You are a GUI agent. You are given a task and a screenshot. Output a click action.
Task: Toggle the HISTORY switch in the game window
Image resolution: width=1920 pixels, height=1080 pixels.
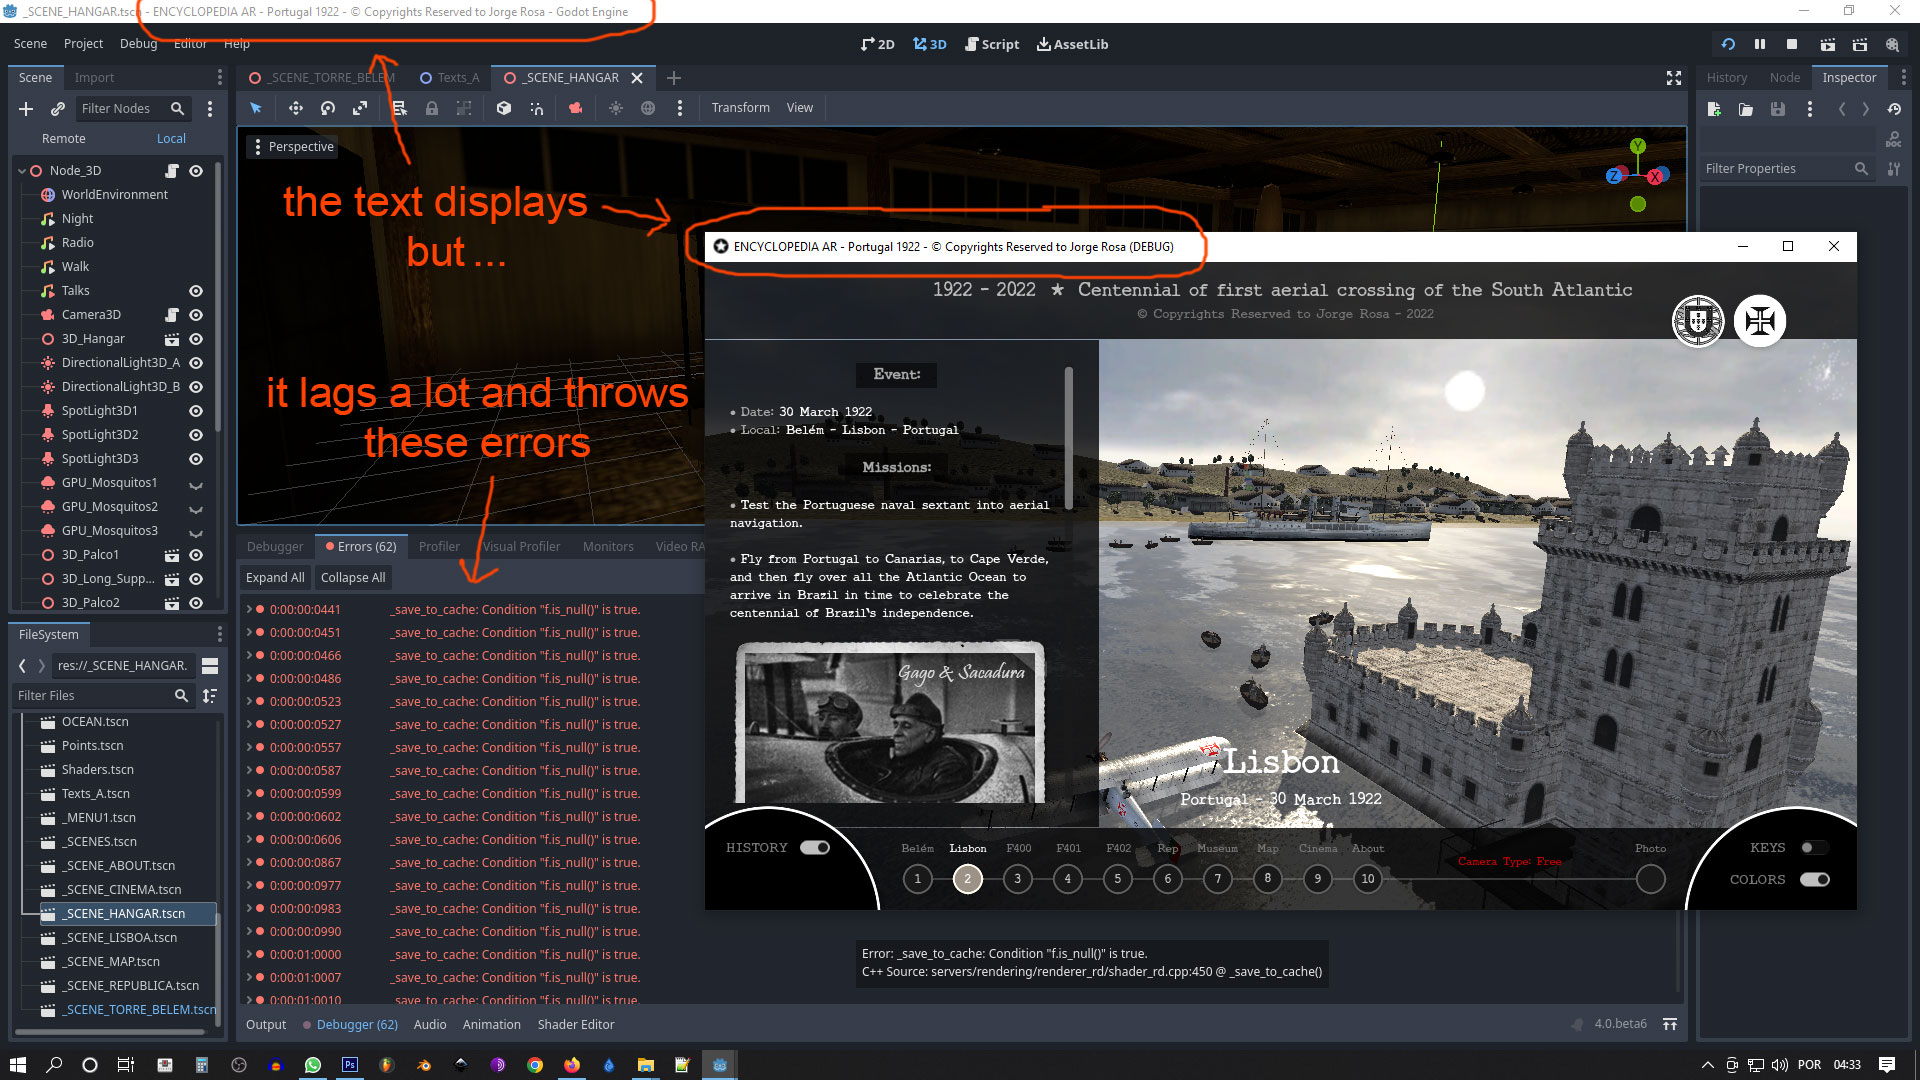pyautogui.click(x=816, y=847)
